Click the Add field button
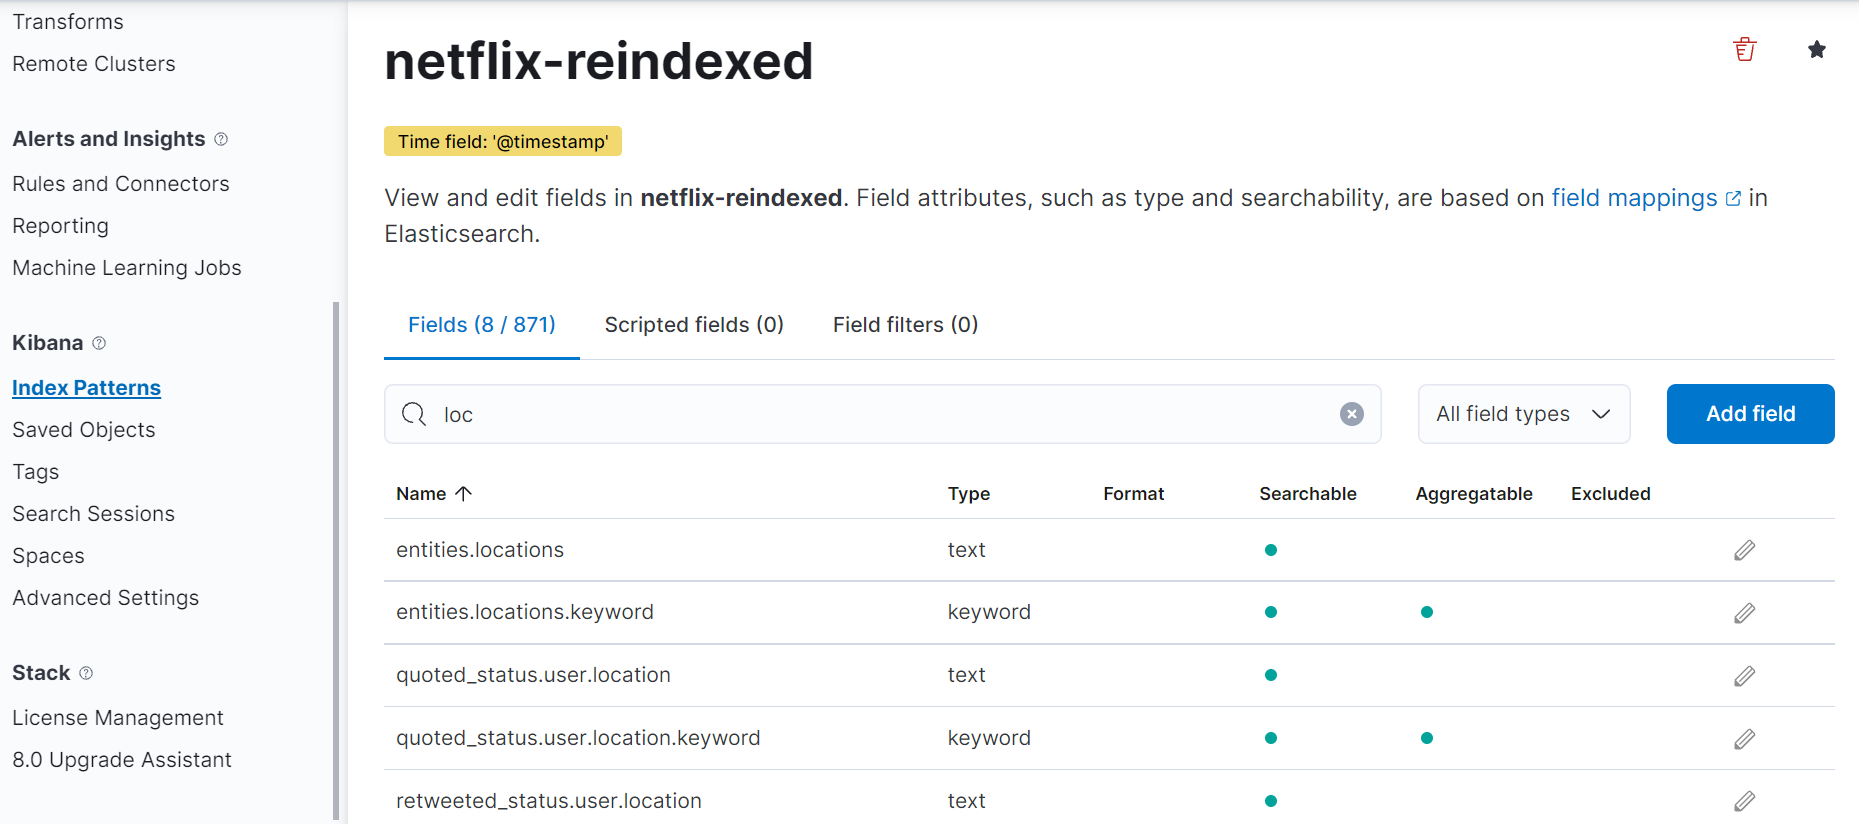The image size is (1859, 824). [x=1750, y=414]
